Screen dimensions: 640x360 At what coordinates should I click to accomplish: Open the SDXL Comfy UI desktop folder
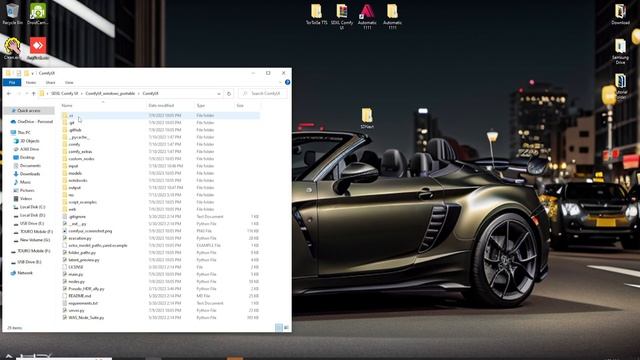tap(342, 16)
